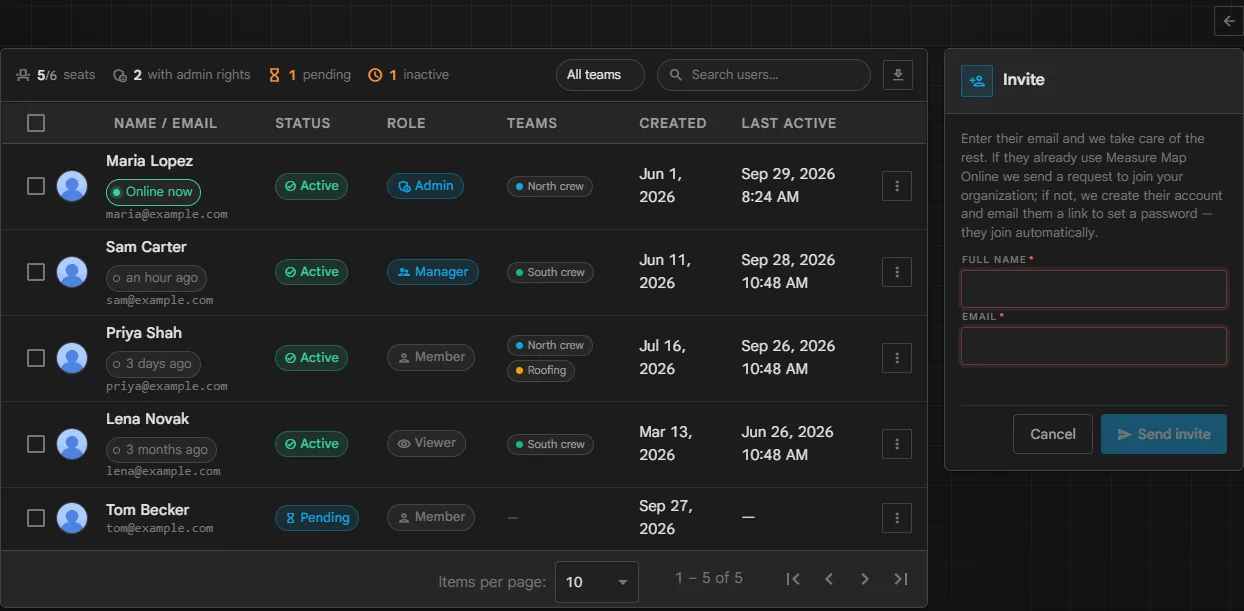
Task: Click the Cancel button
Action: pyautogui.click(x=1053, y=434)
